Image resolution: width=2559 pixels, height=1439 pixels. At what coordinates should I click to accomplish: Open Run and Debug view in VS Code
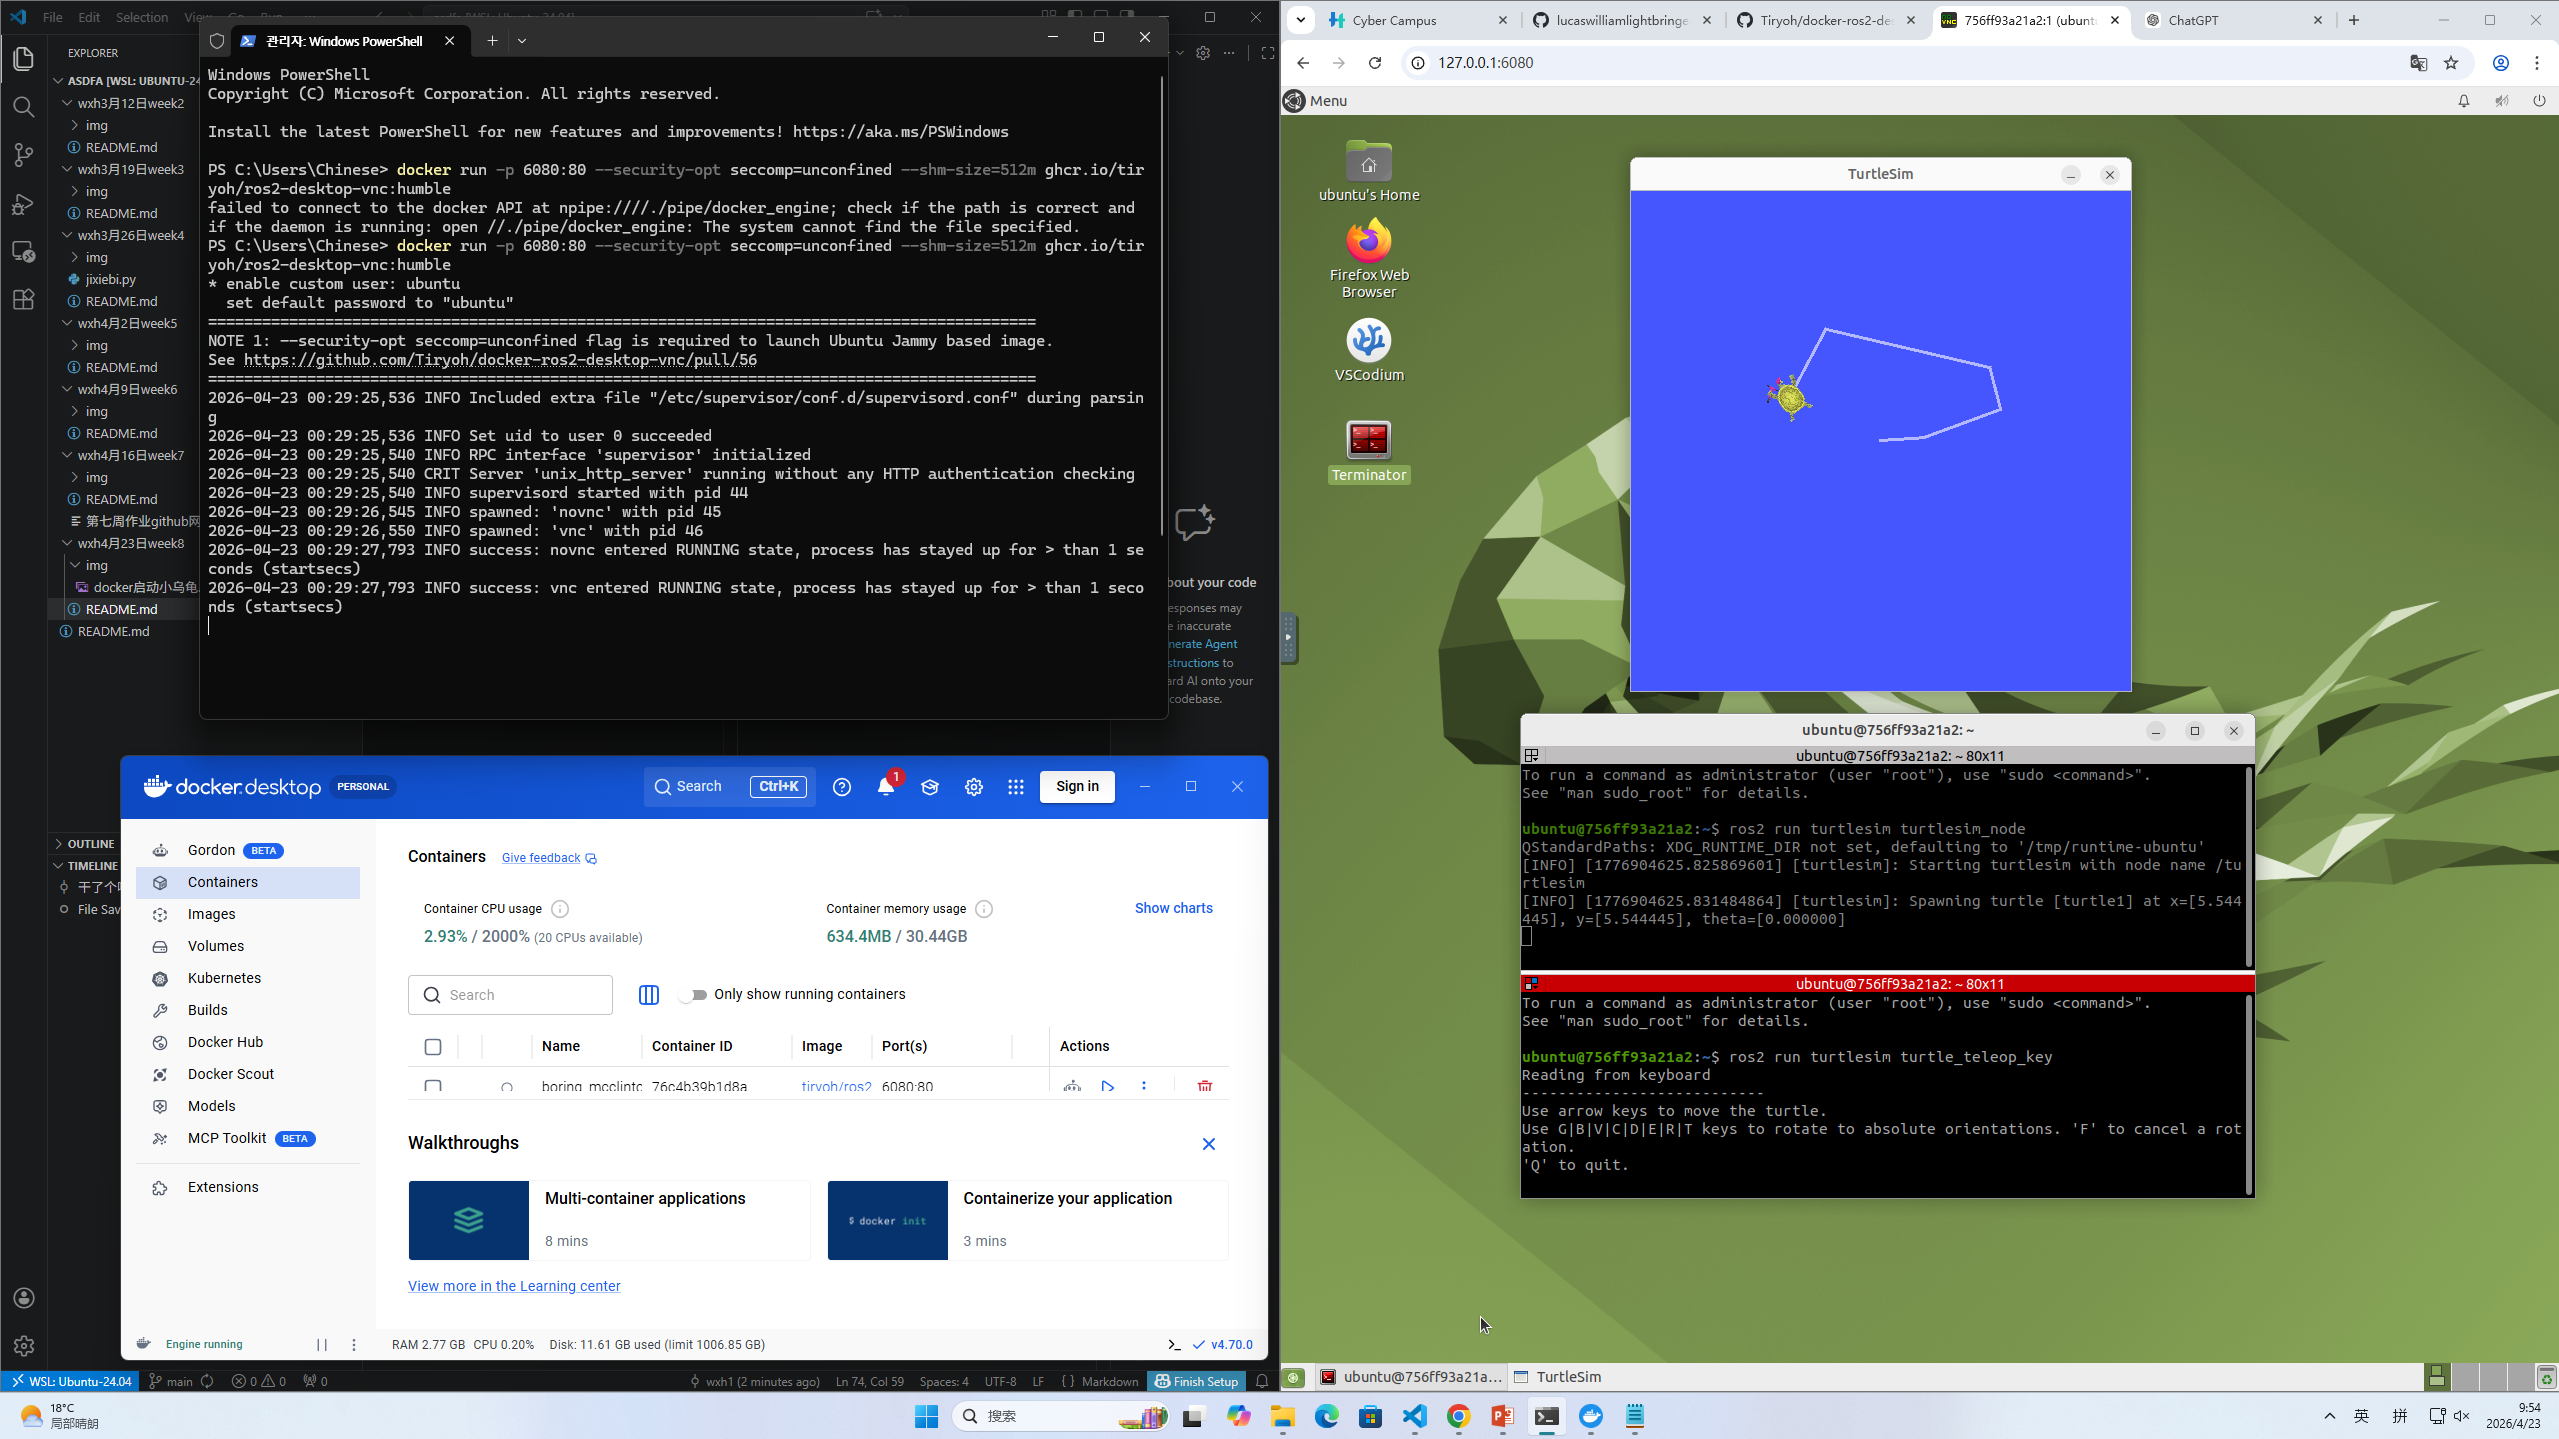(24, 203)
